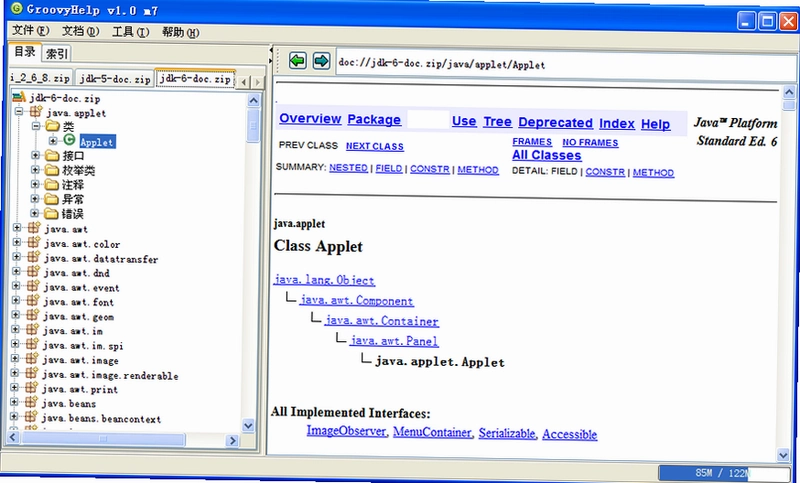Open the METHOD summary link
The width and height of the screenshot is (800, 483).
tap(478, 170)
